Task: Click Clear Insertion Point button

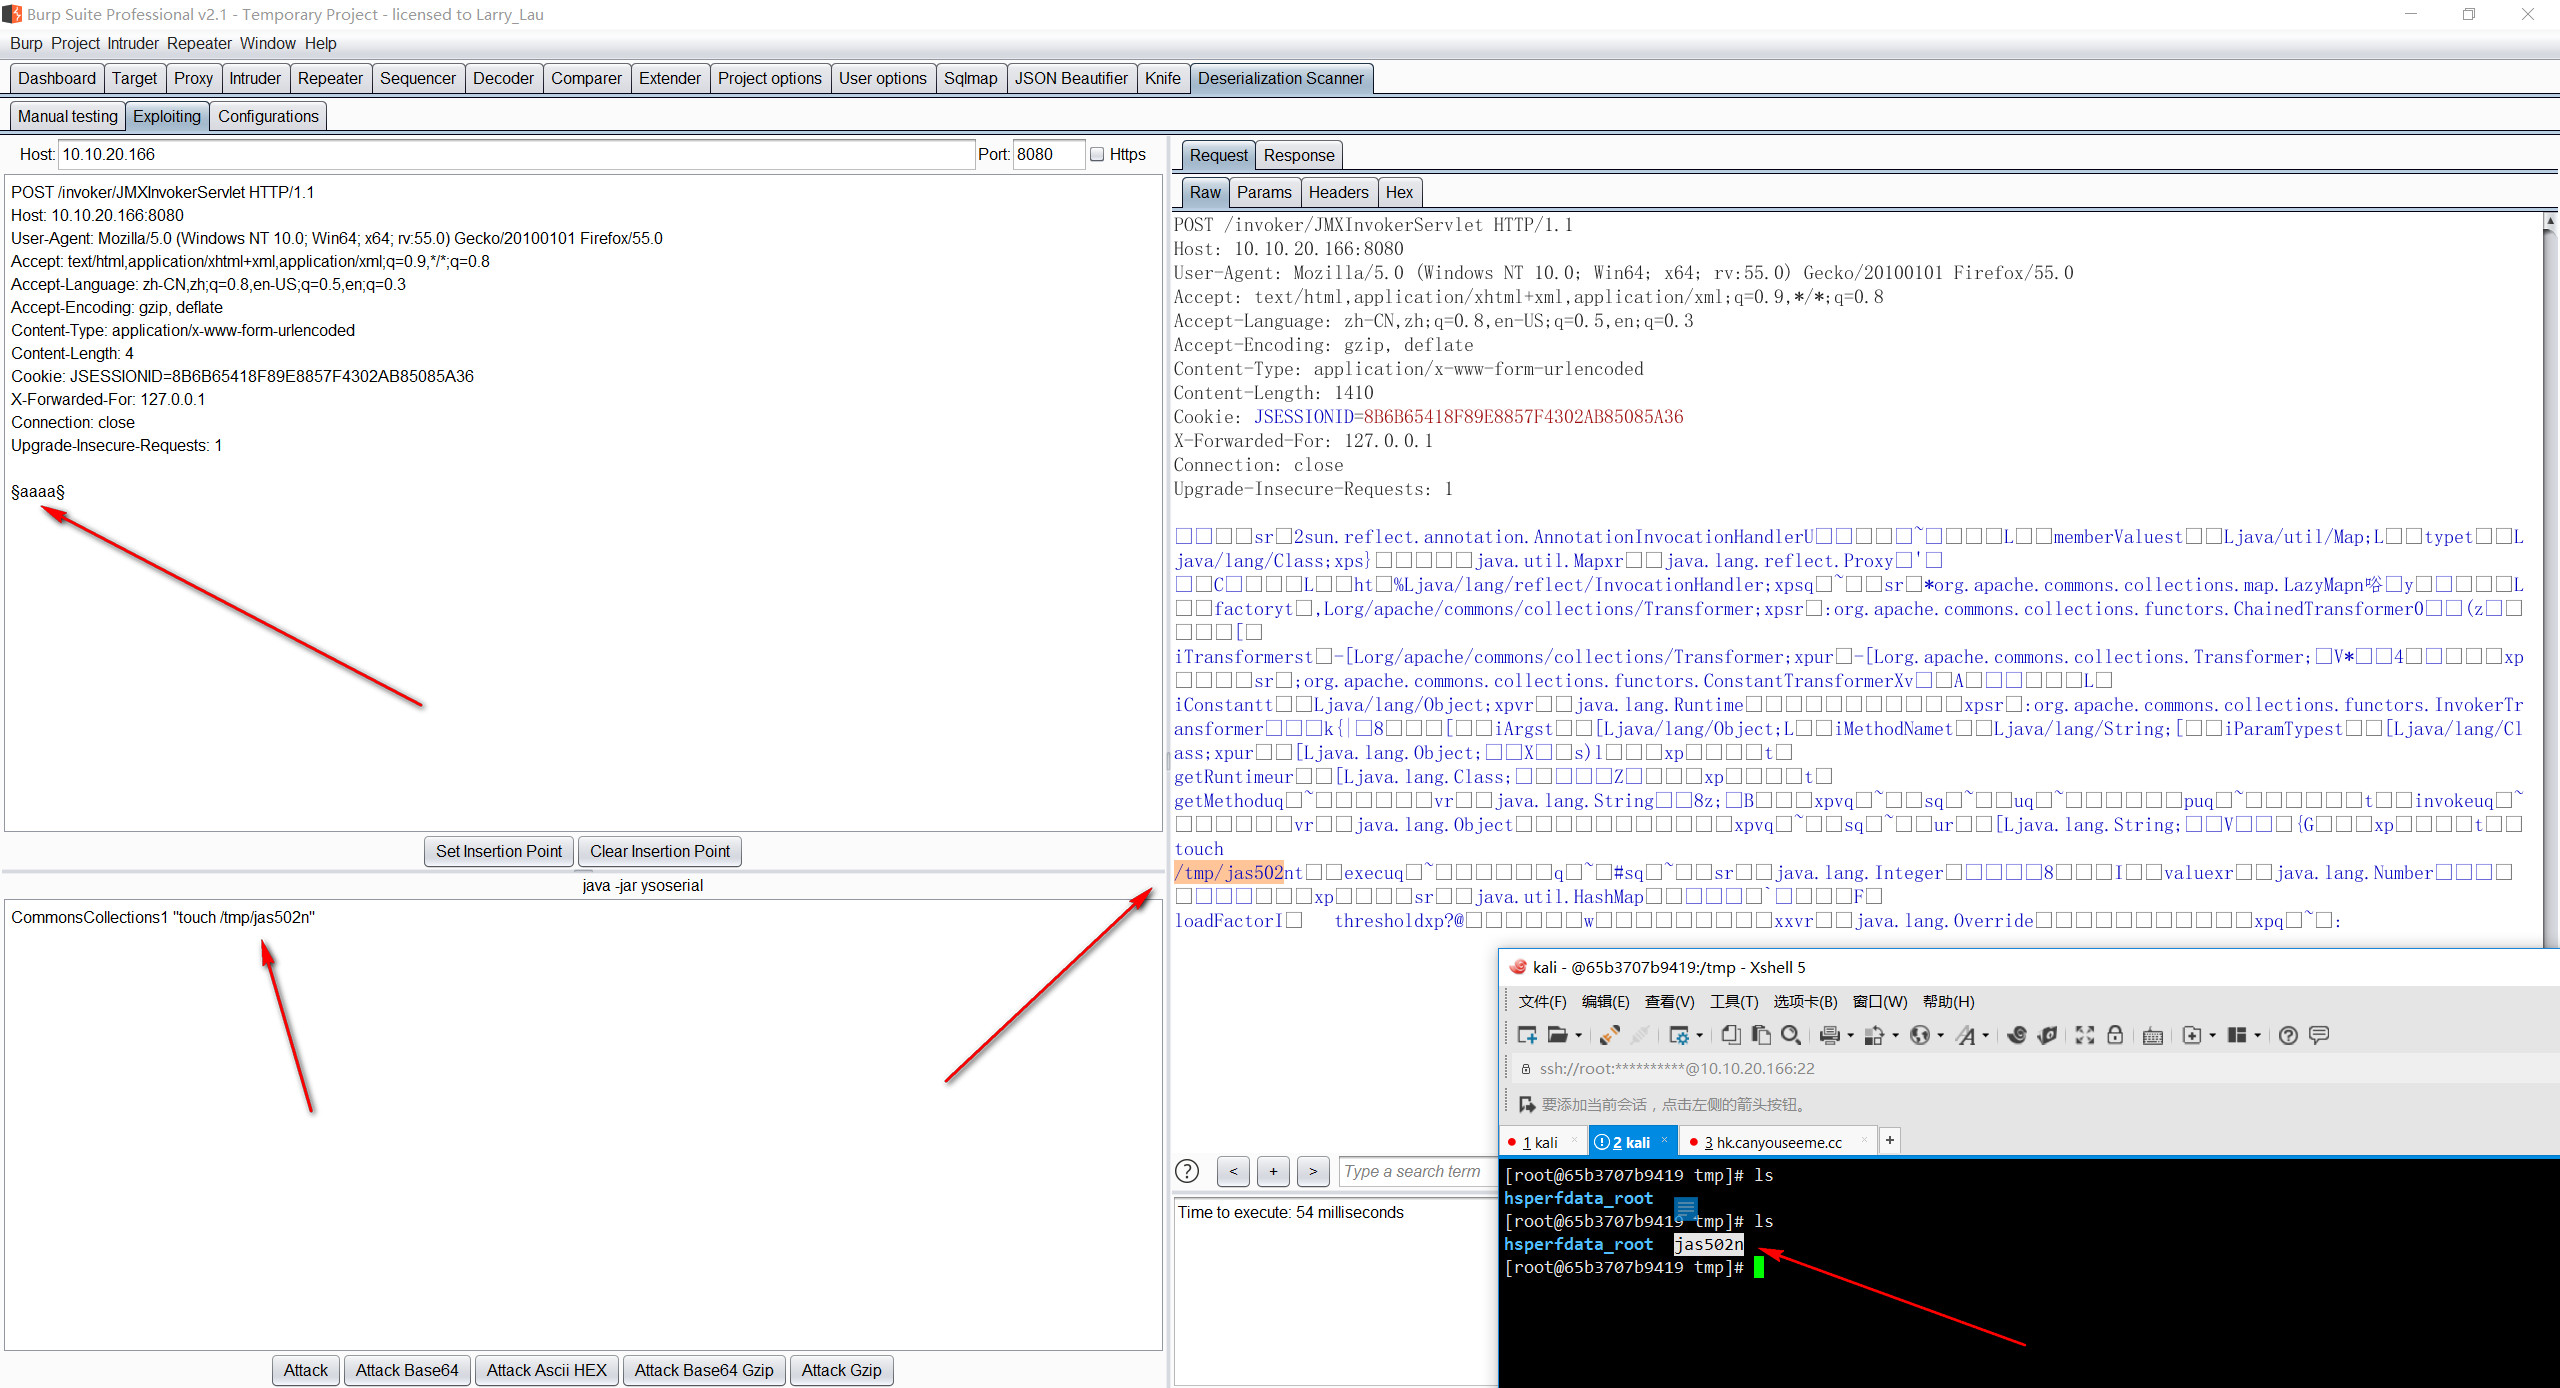Action: click(660, 851)
